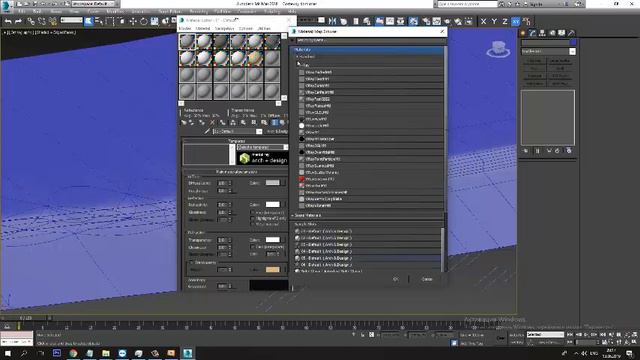
Task: Activate the Select and Move tool
Action: coord(133,21)
